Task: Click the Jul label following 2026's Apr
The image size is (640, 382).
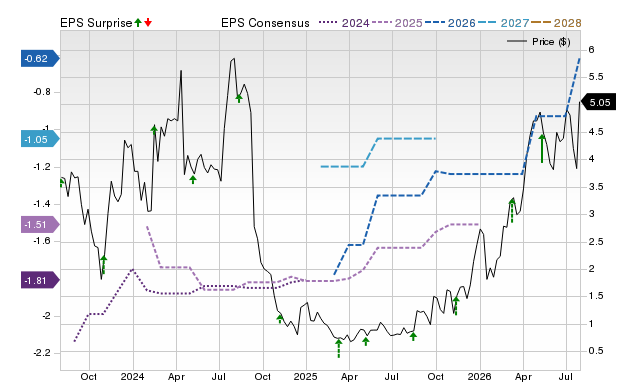Action: click(x=565, y=376)
